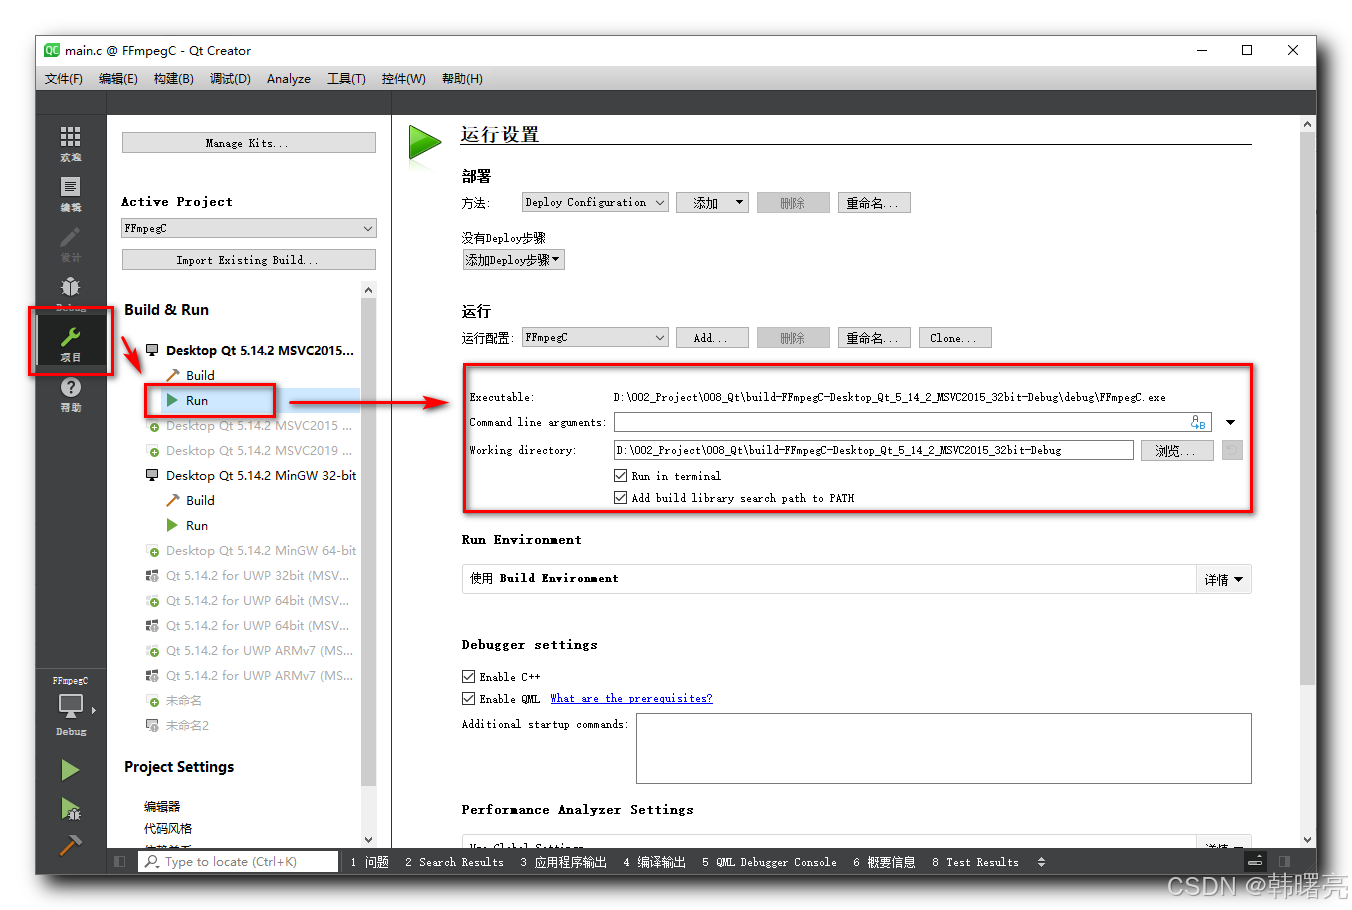This screenshot has width=1352, height=910.
Task: Insert variable icon in Command line arguments
Action: 1198,422
